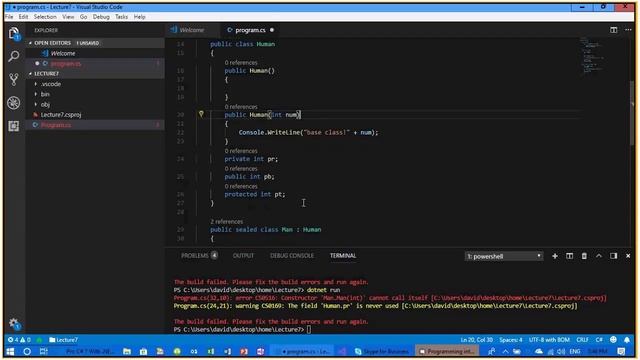Change C# language mode in status bar
The width and height of the screenshot is (640, 360).
599,340
